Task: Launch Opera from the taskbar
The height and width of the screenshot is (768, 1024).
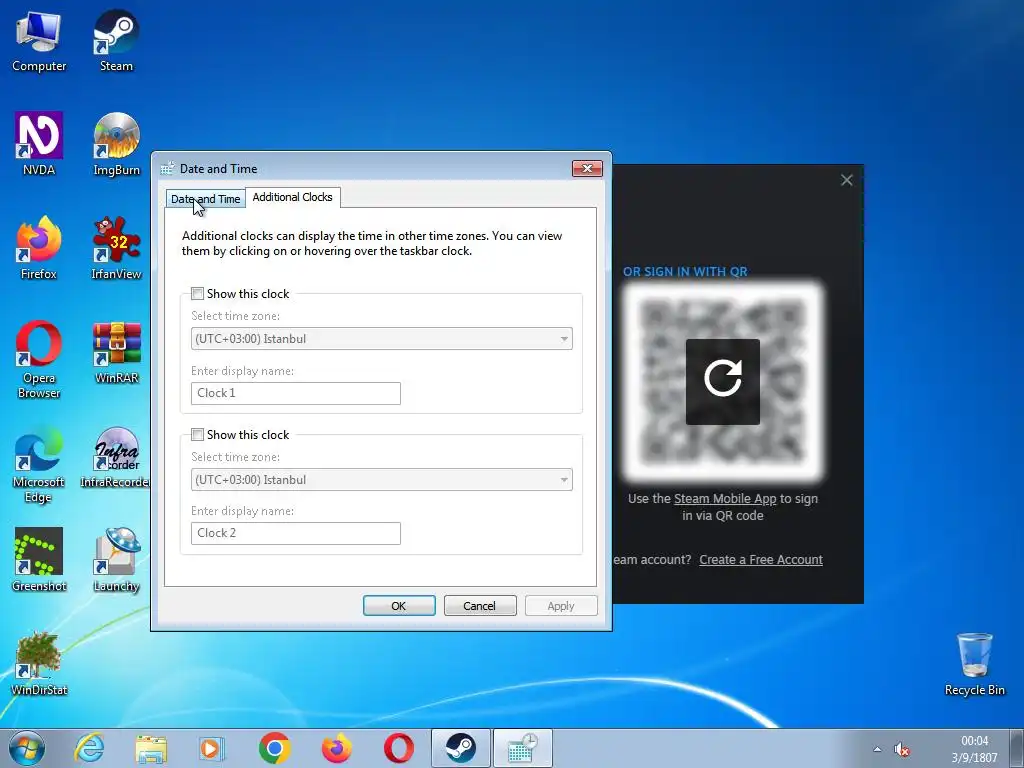Action: point(398,748)
